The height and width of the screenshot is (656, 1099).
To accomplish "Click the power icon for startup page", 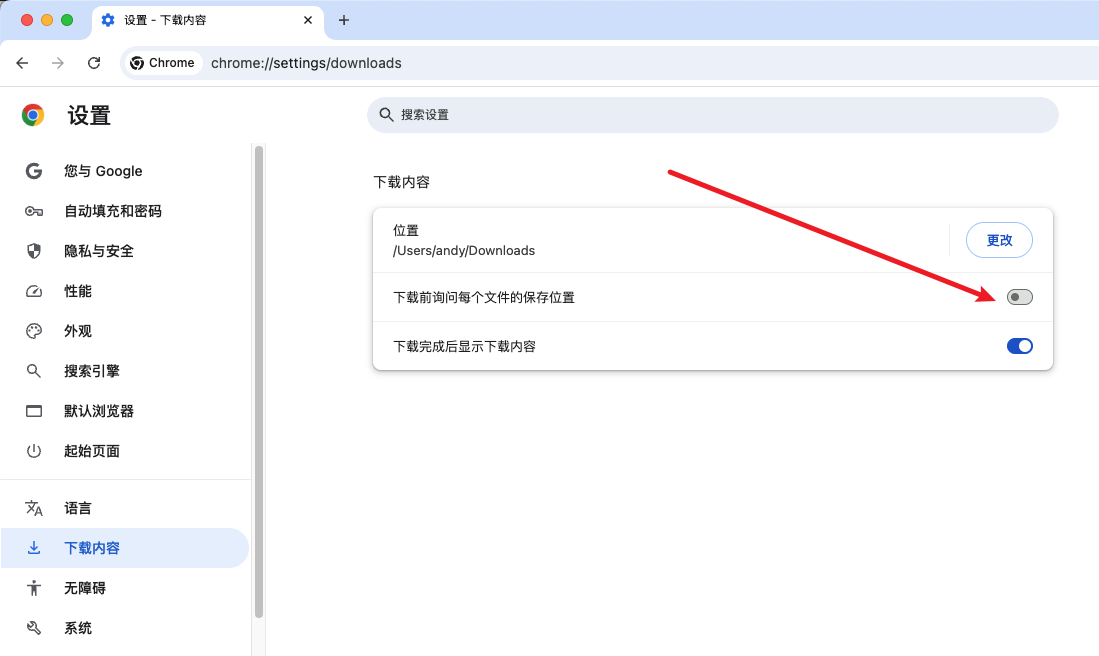I will click(x=34, y=451).
